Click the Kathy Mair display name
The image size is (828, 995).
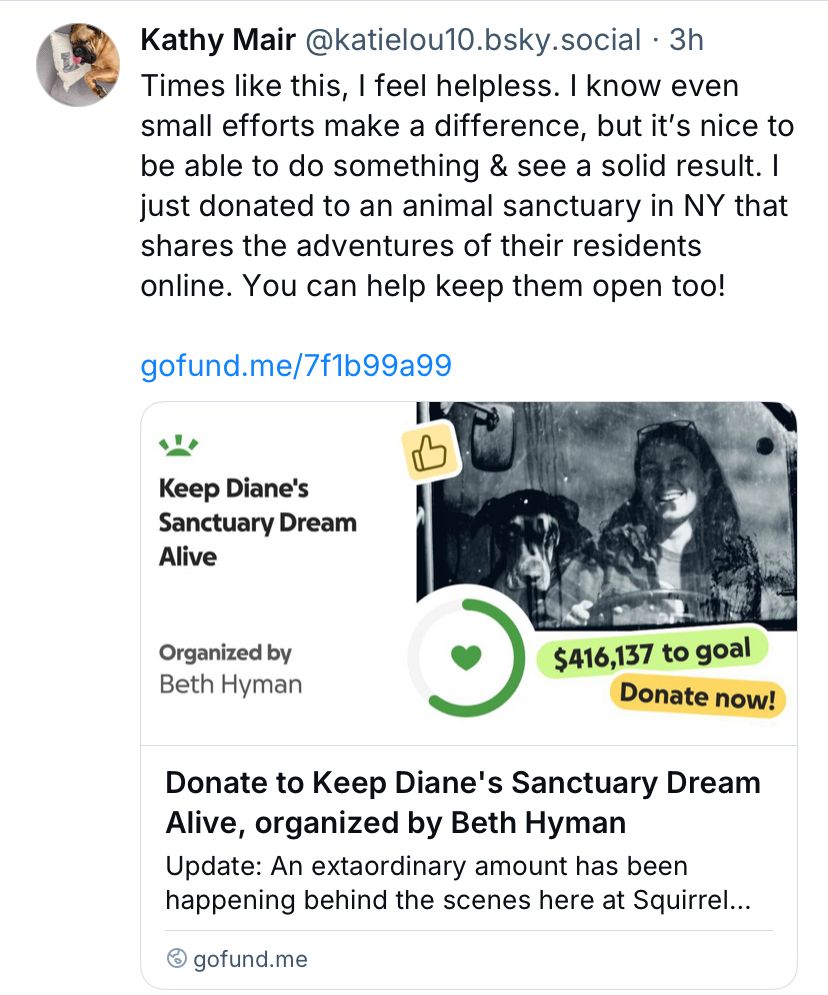click(218, 40)
